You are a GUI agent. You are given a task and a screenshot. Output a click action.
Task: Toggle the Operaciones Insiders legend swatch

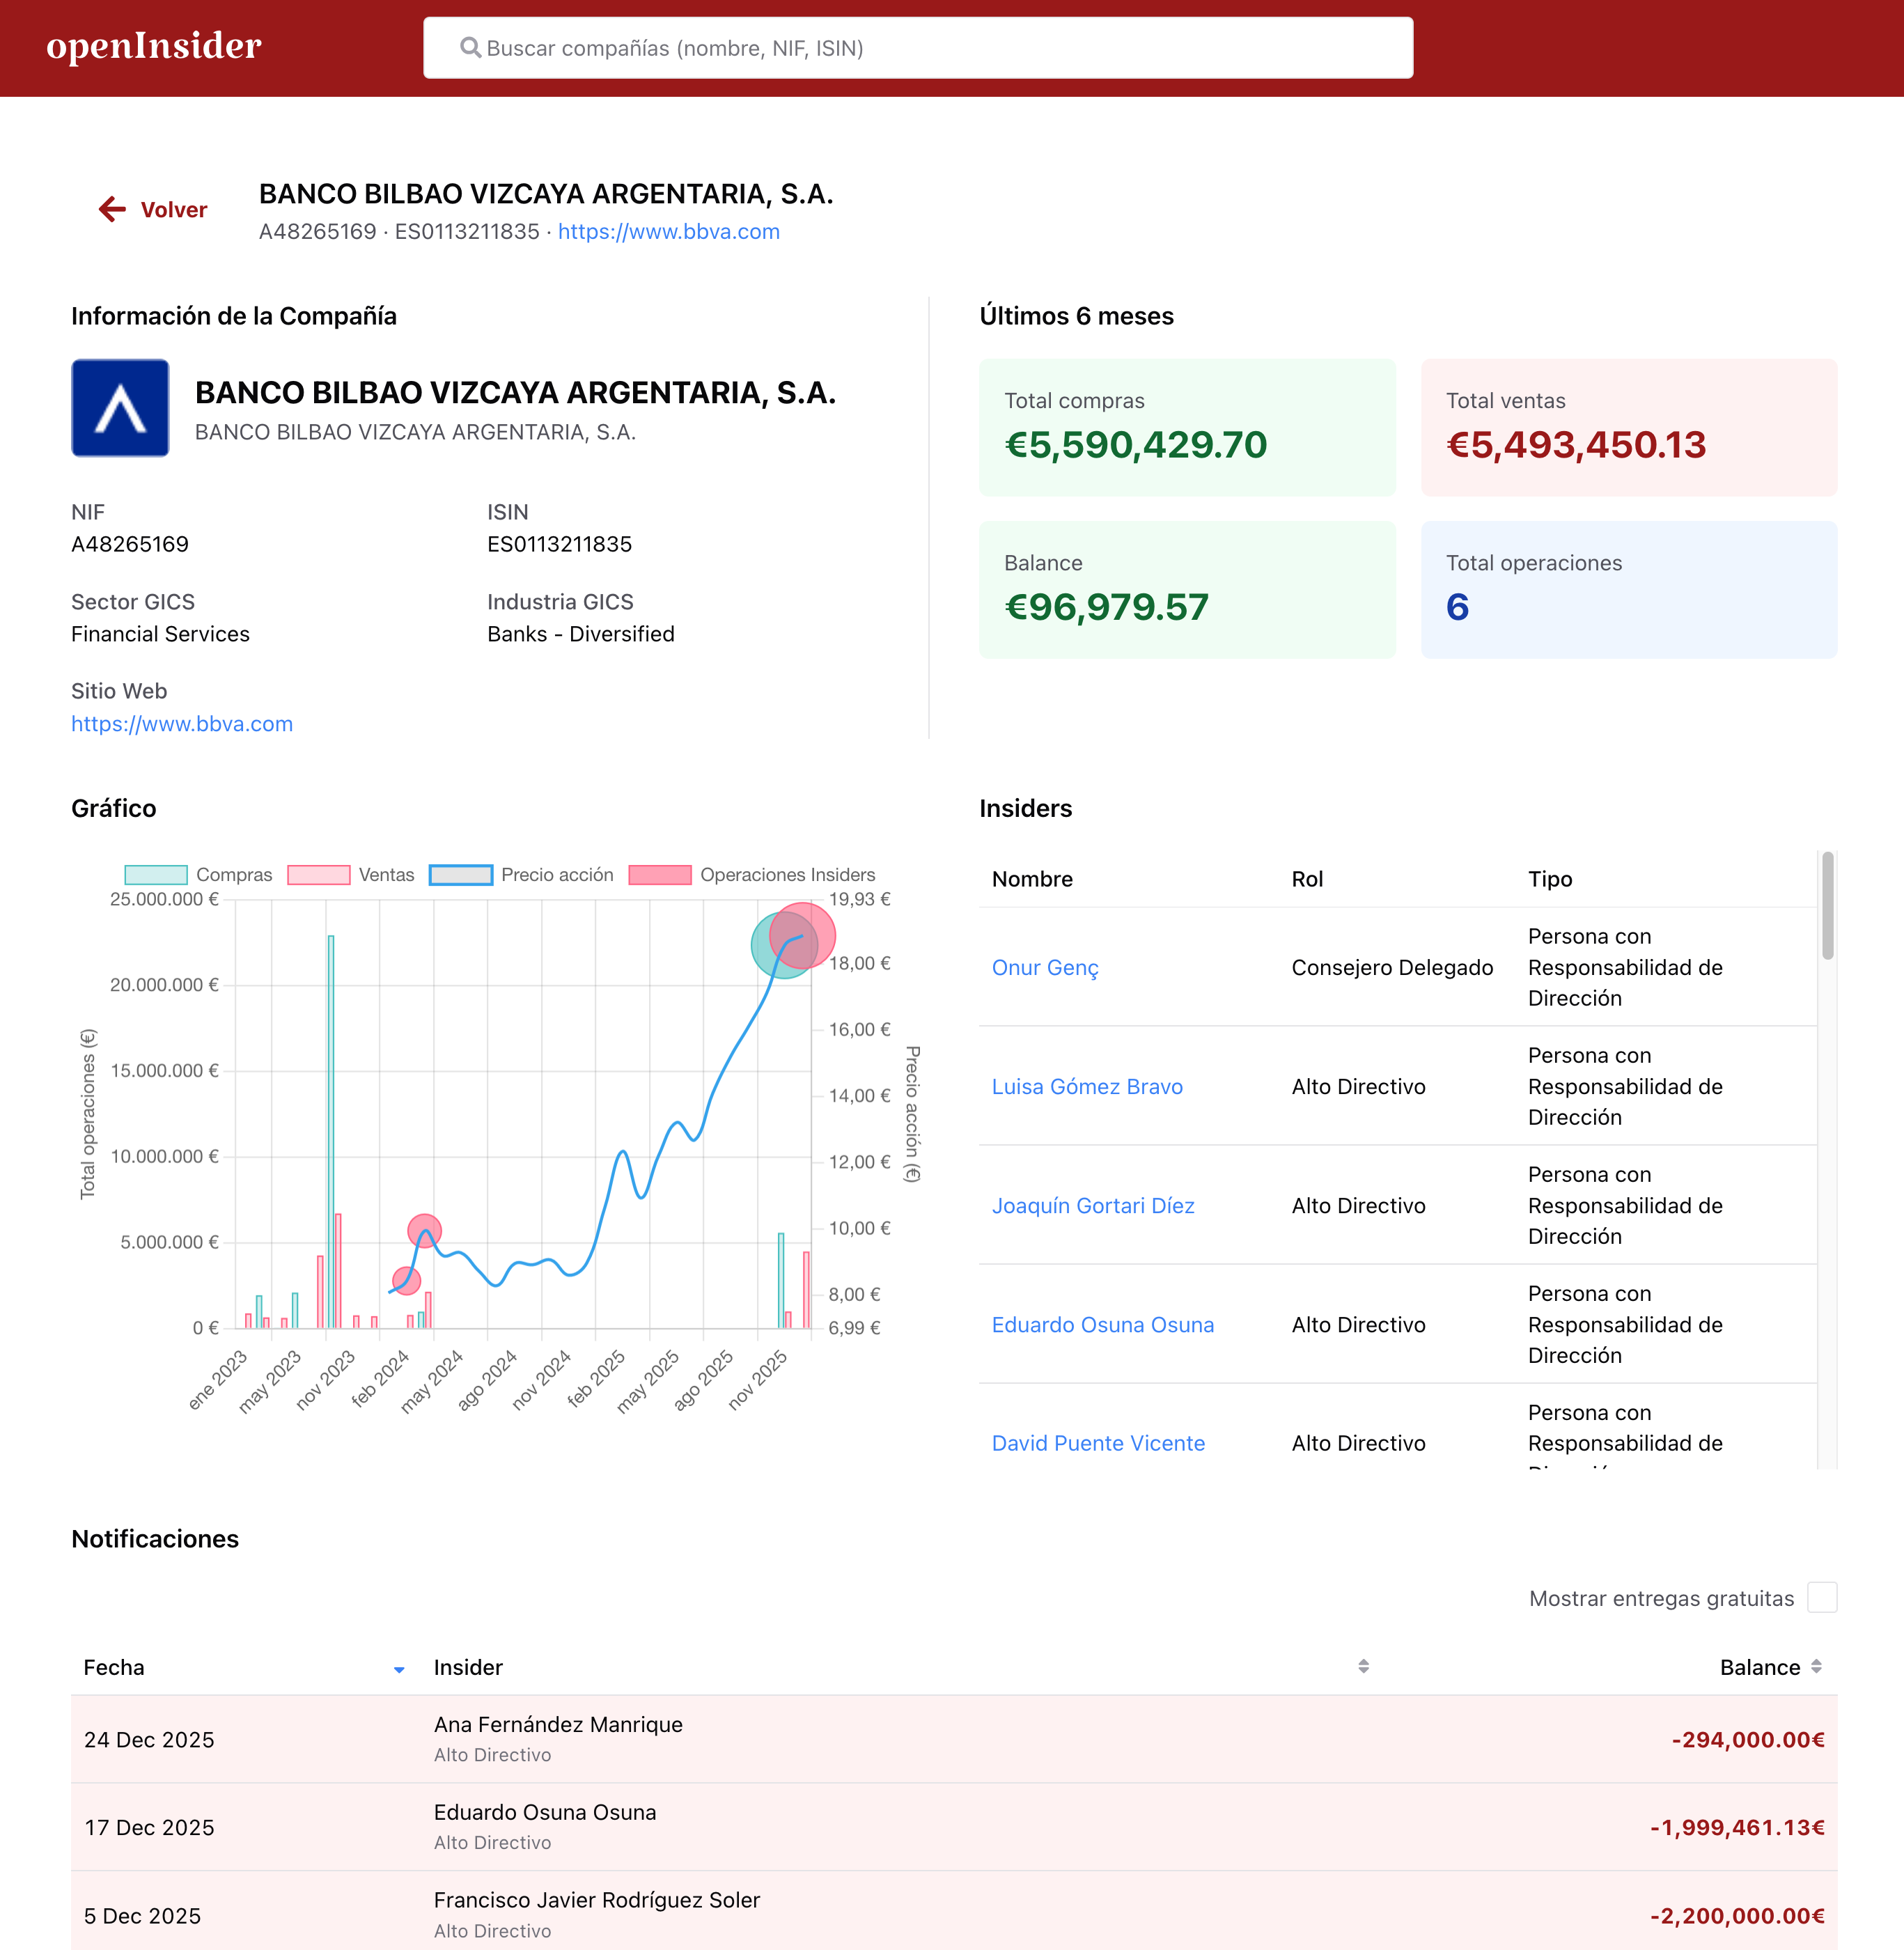click(x=660, y=875)
